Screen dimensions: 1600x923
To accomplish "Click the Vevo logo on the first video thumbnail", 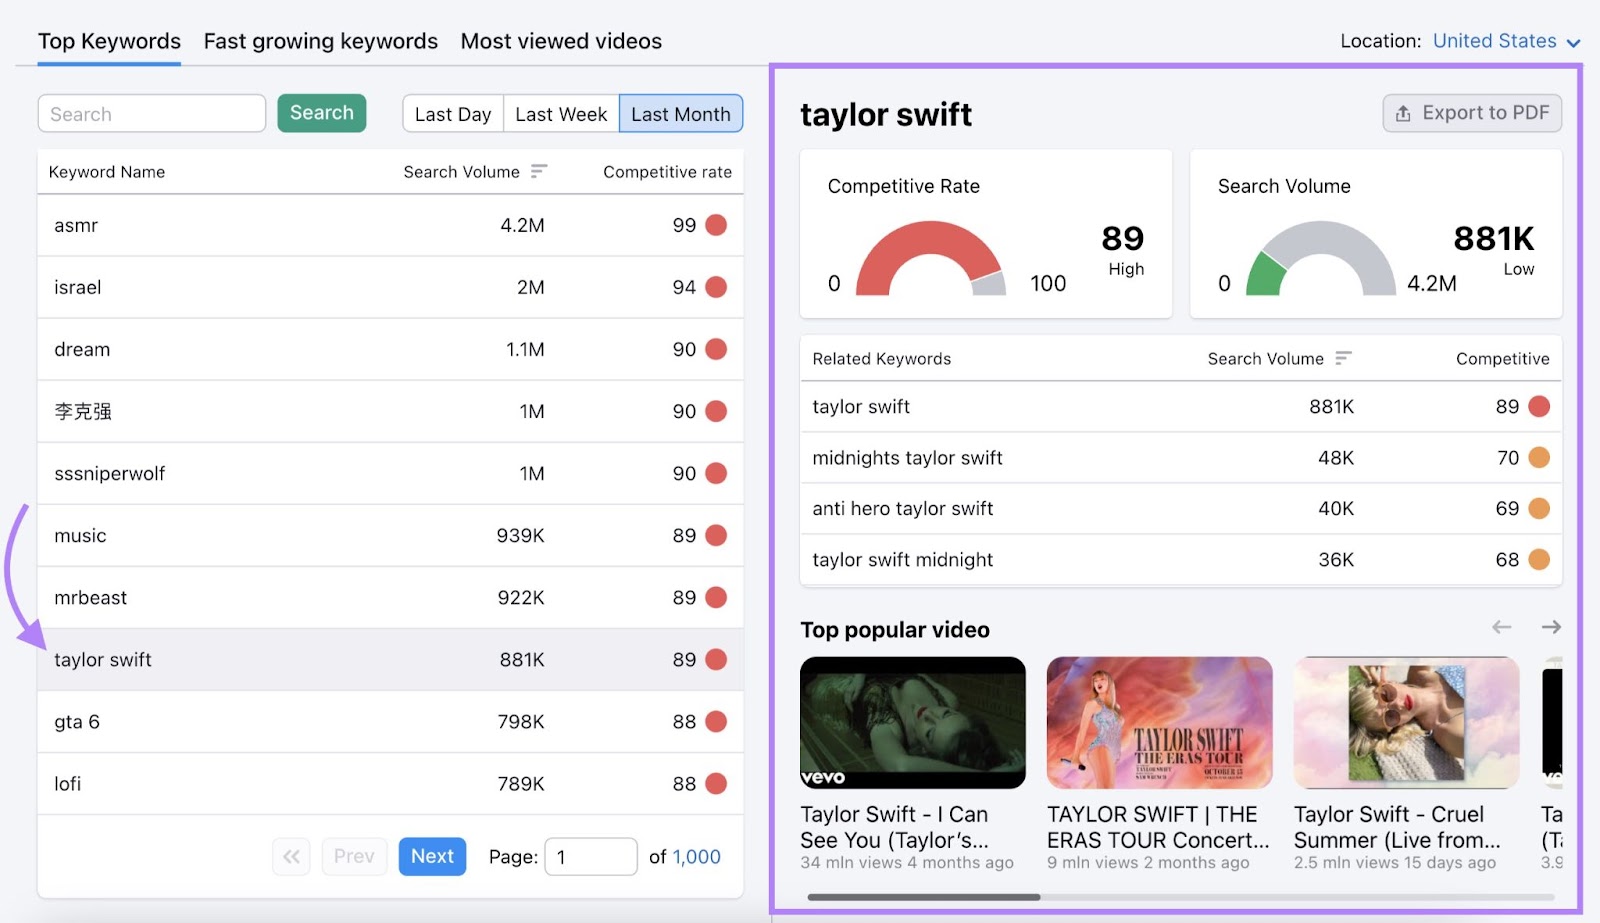I will 823,775.
